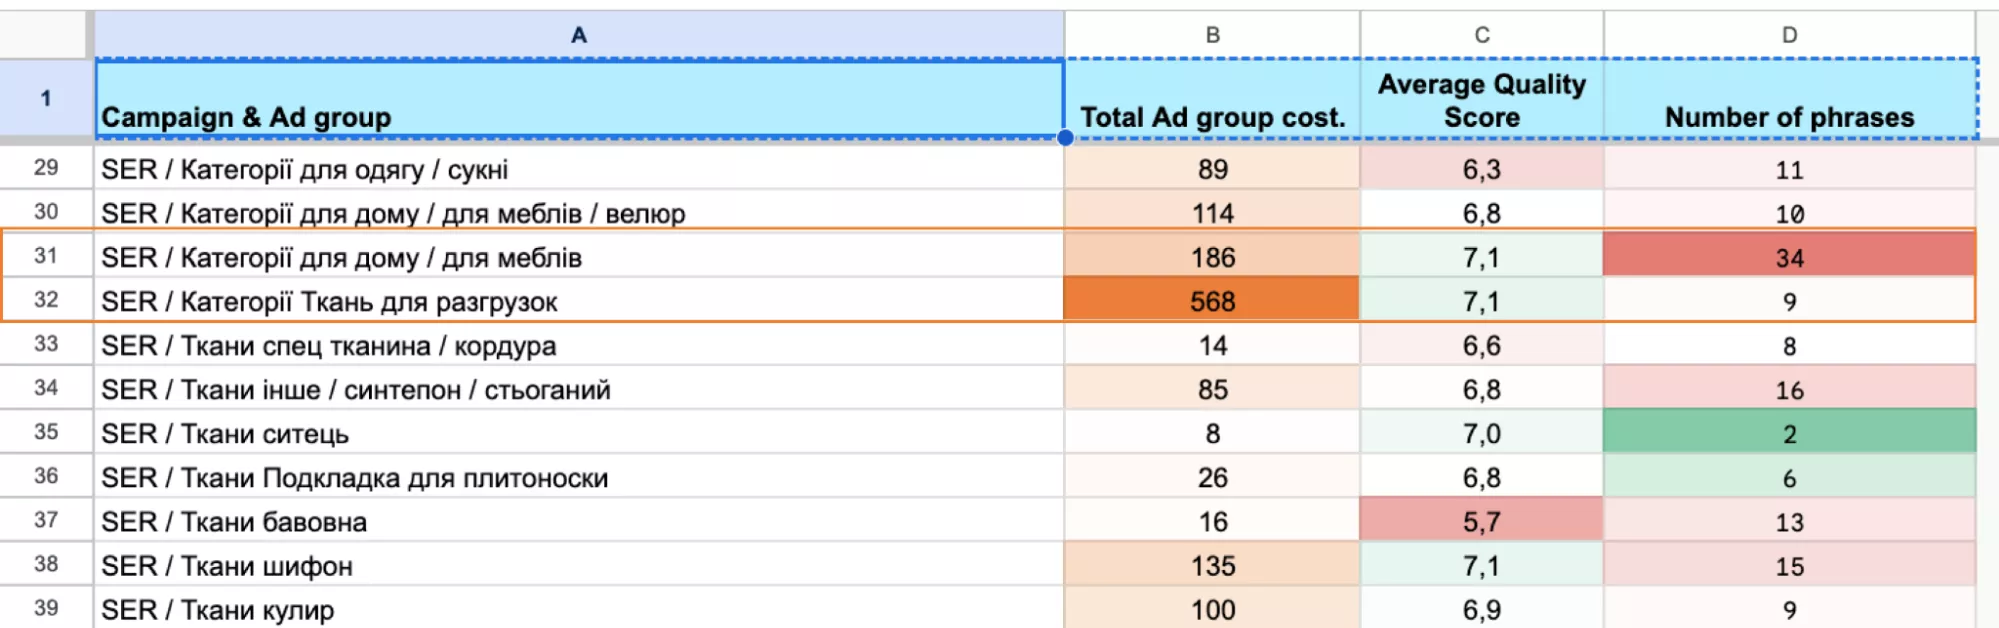Image resolution: width=1999 pixels, height=628 pixels.
Task: Click the Campaign & Ad group header cell
Action: pos(579,98)
